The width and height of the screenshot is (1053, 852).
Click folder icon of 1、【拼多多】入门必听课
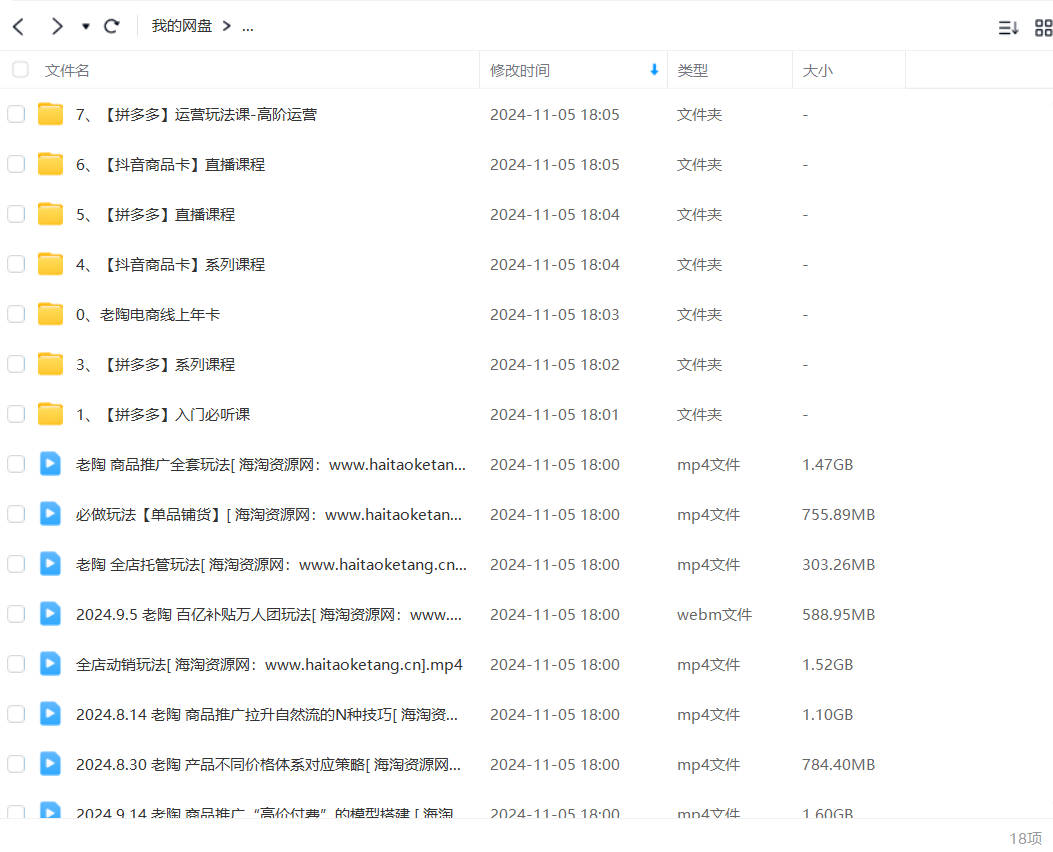50,414
